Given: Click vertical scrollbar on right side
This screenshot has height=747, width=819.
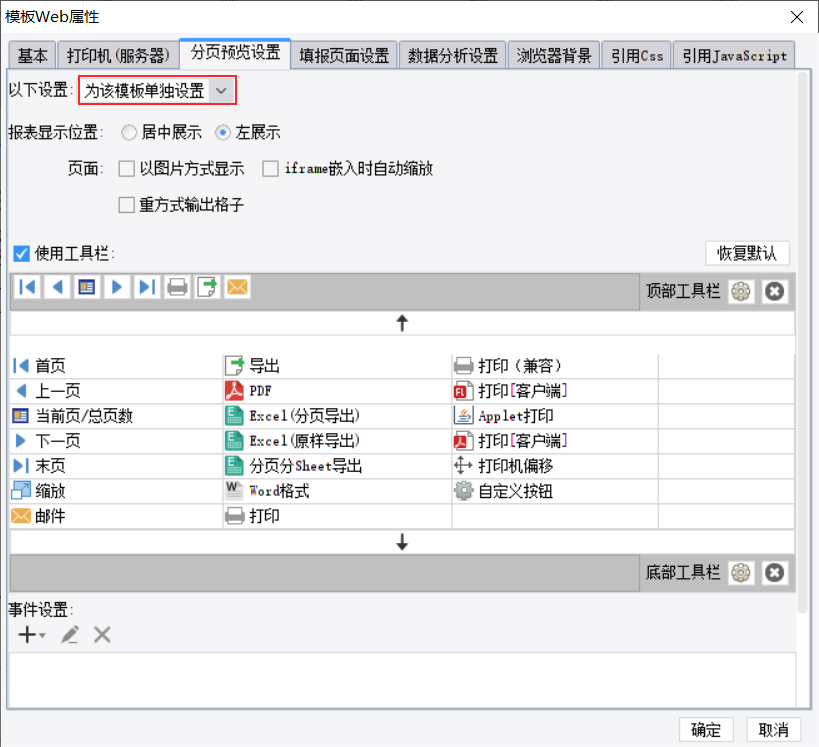Looking at the screenshot, I should [803, 342].
